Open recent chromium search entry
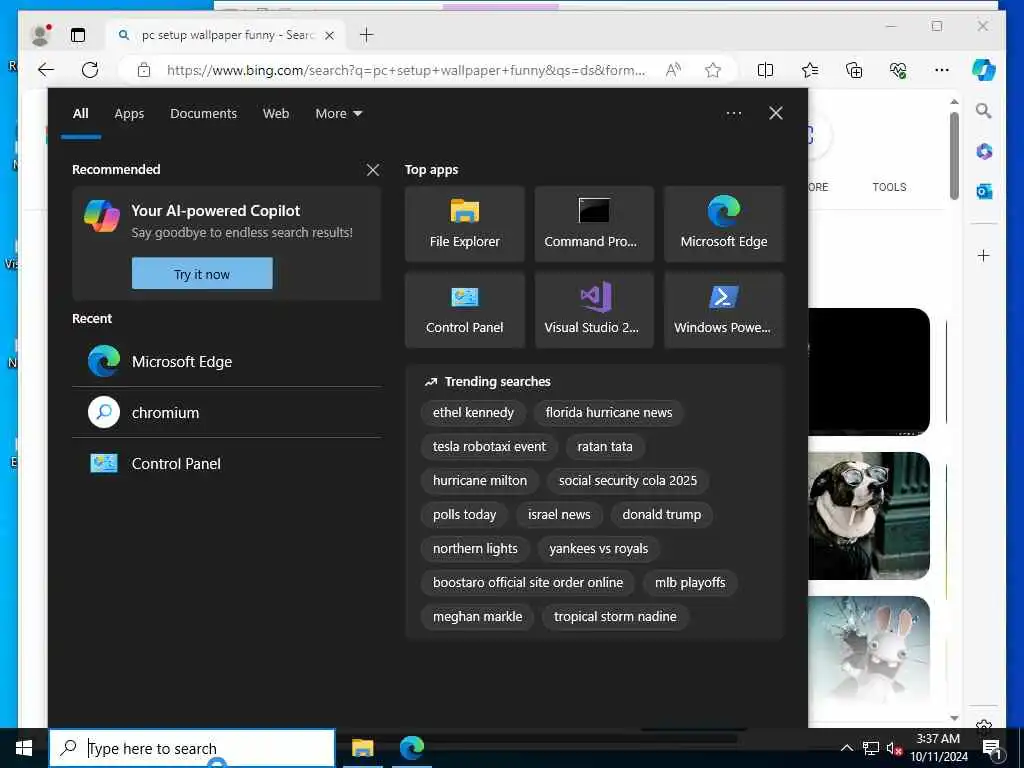This screenshot has height=768, width=1024. pyautogui.click(x=227, y=413)
